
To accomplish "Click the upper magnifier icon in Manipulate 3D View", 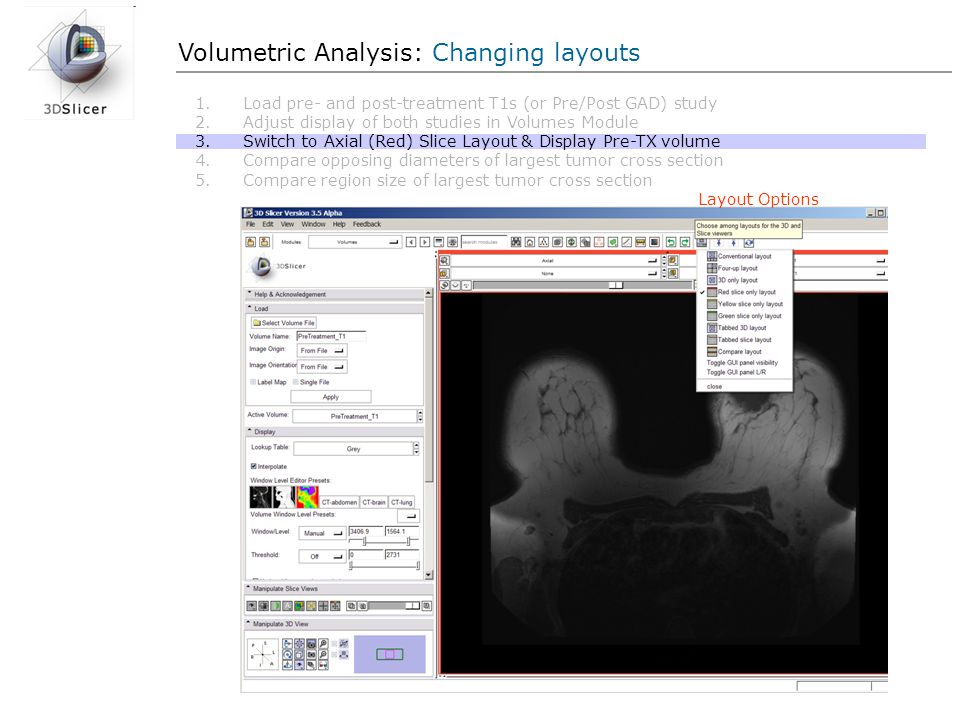I will pos(323,643).
